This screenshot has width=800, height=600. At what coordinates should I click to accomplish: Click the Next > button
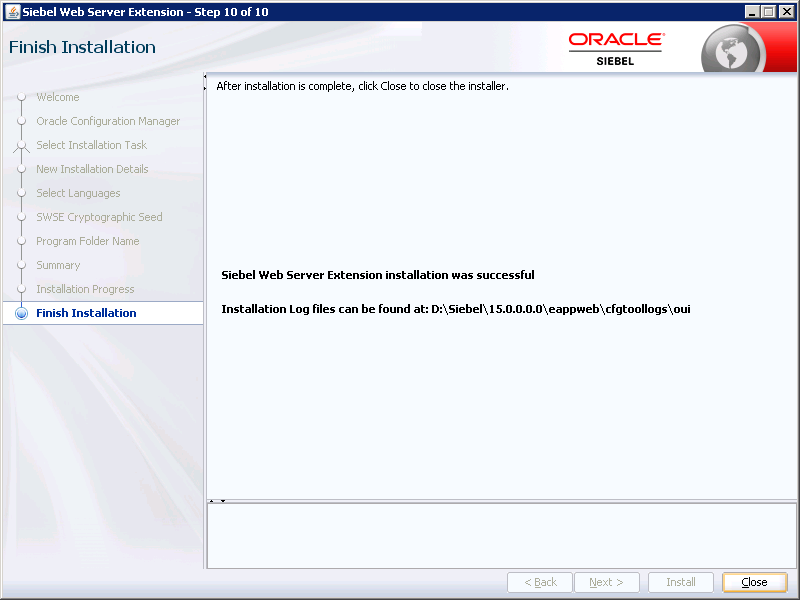(607, 582)
